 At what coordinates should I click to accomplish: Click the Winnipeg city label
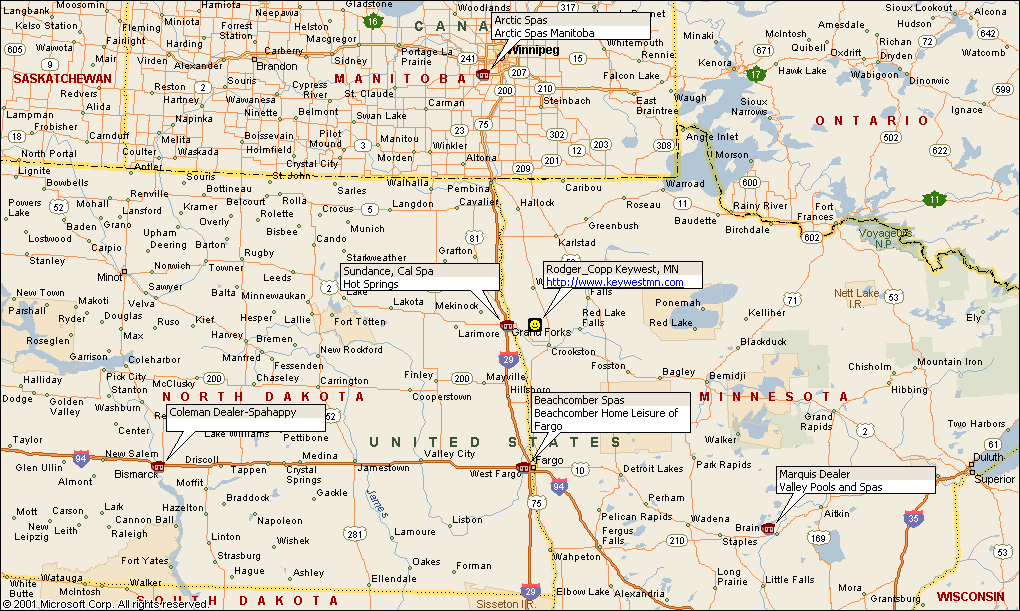535,50
